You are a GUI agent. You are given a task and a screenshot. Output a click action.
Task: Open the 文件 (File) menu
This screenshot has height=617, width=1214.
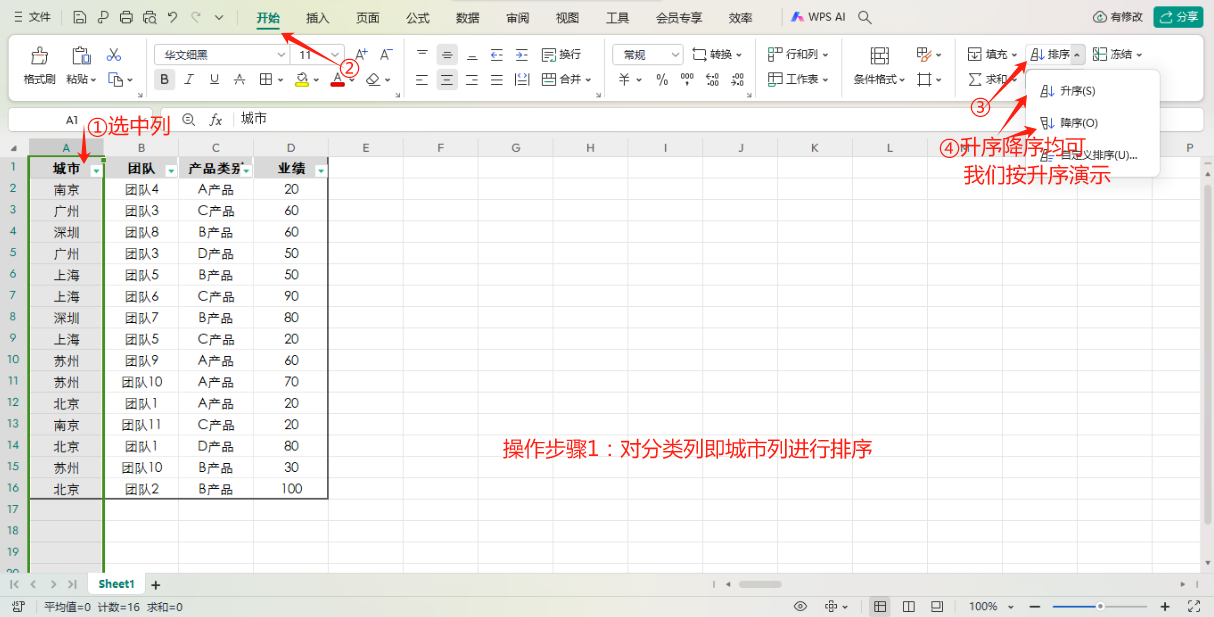point(31,17)
